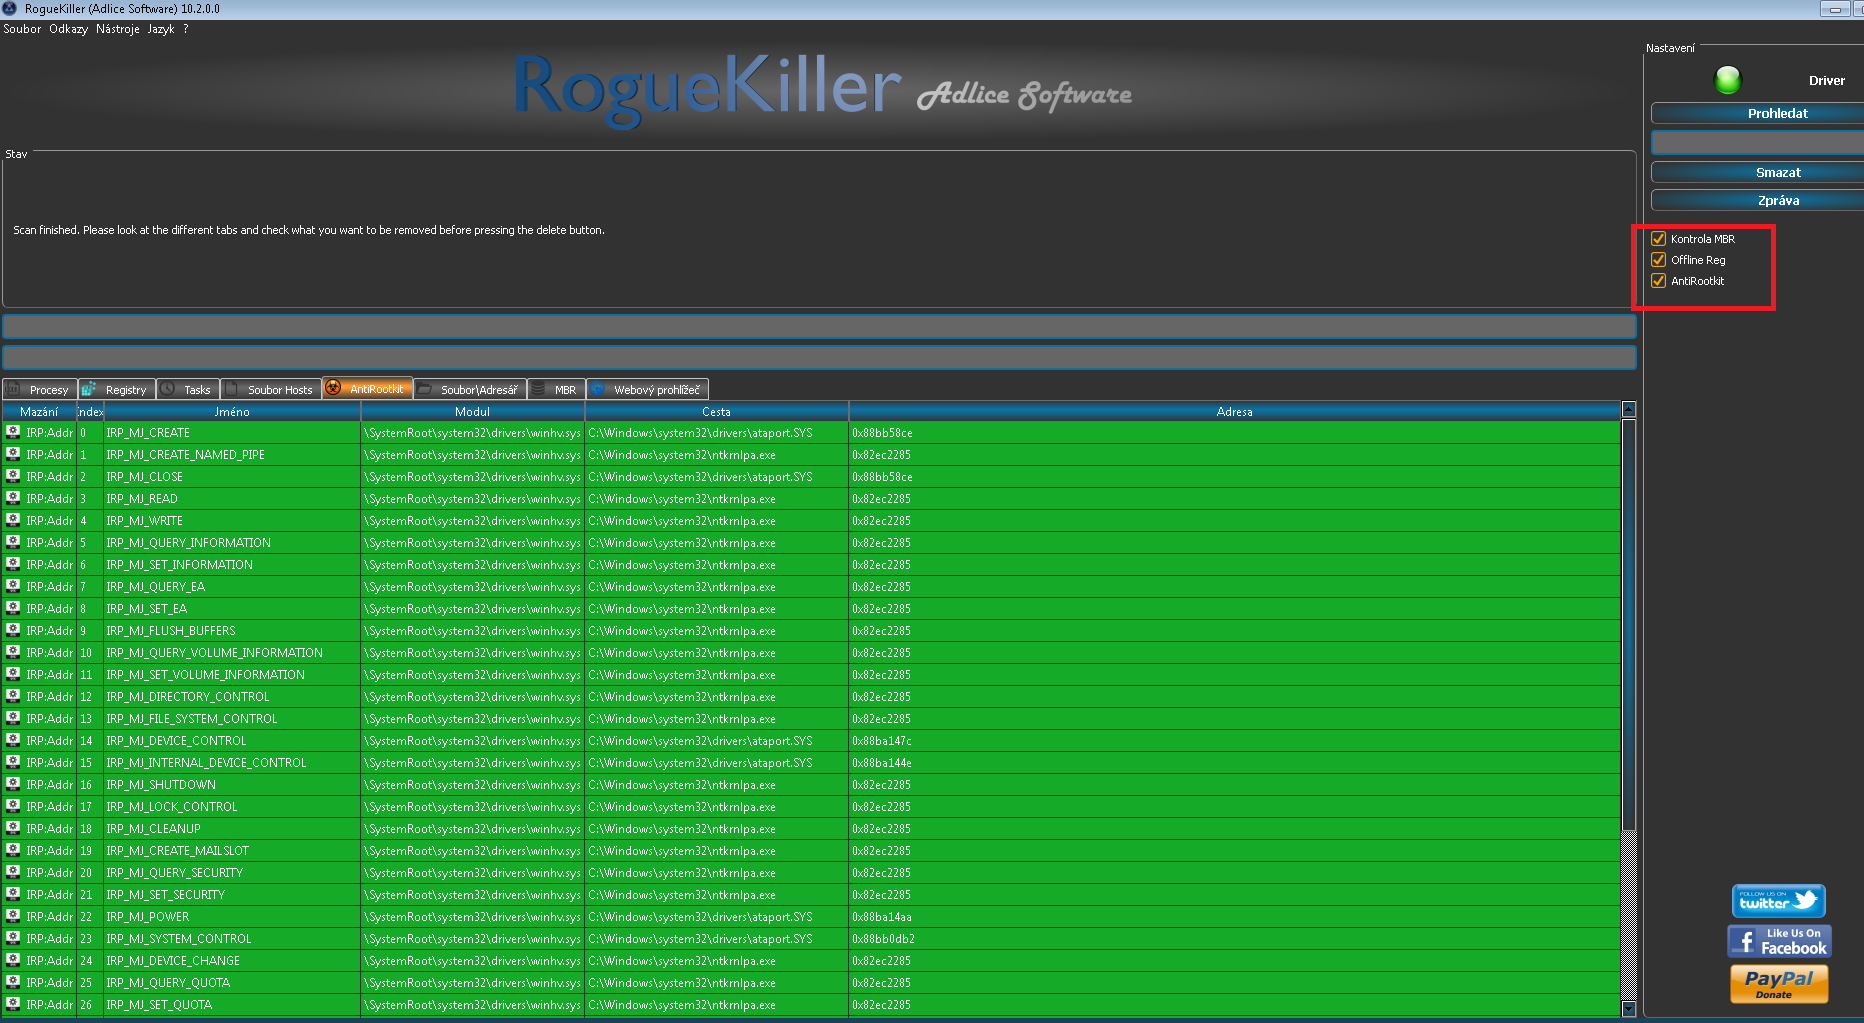The height and width of the screenshot is (1023, 1864).
Task: Open the Jazyk menu
Action: point(161,29)
